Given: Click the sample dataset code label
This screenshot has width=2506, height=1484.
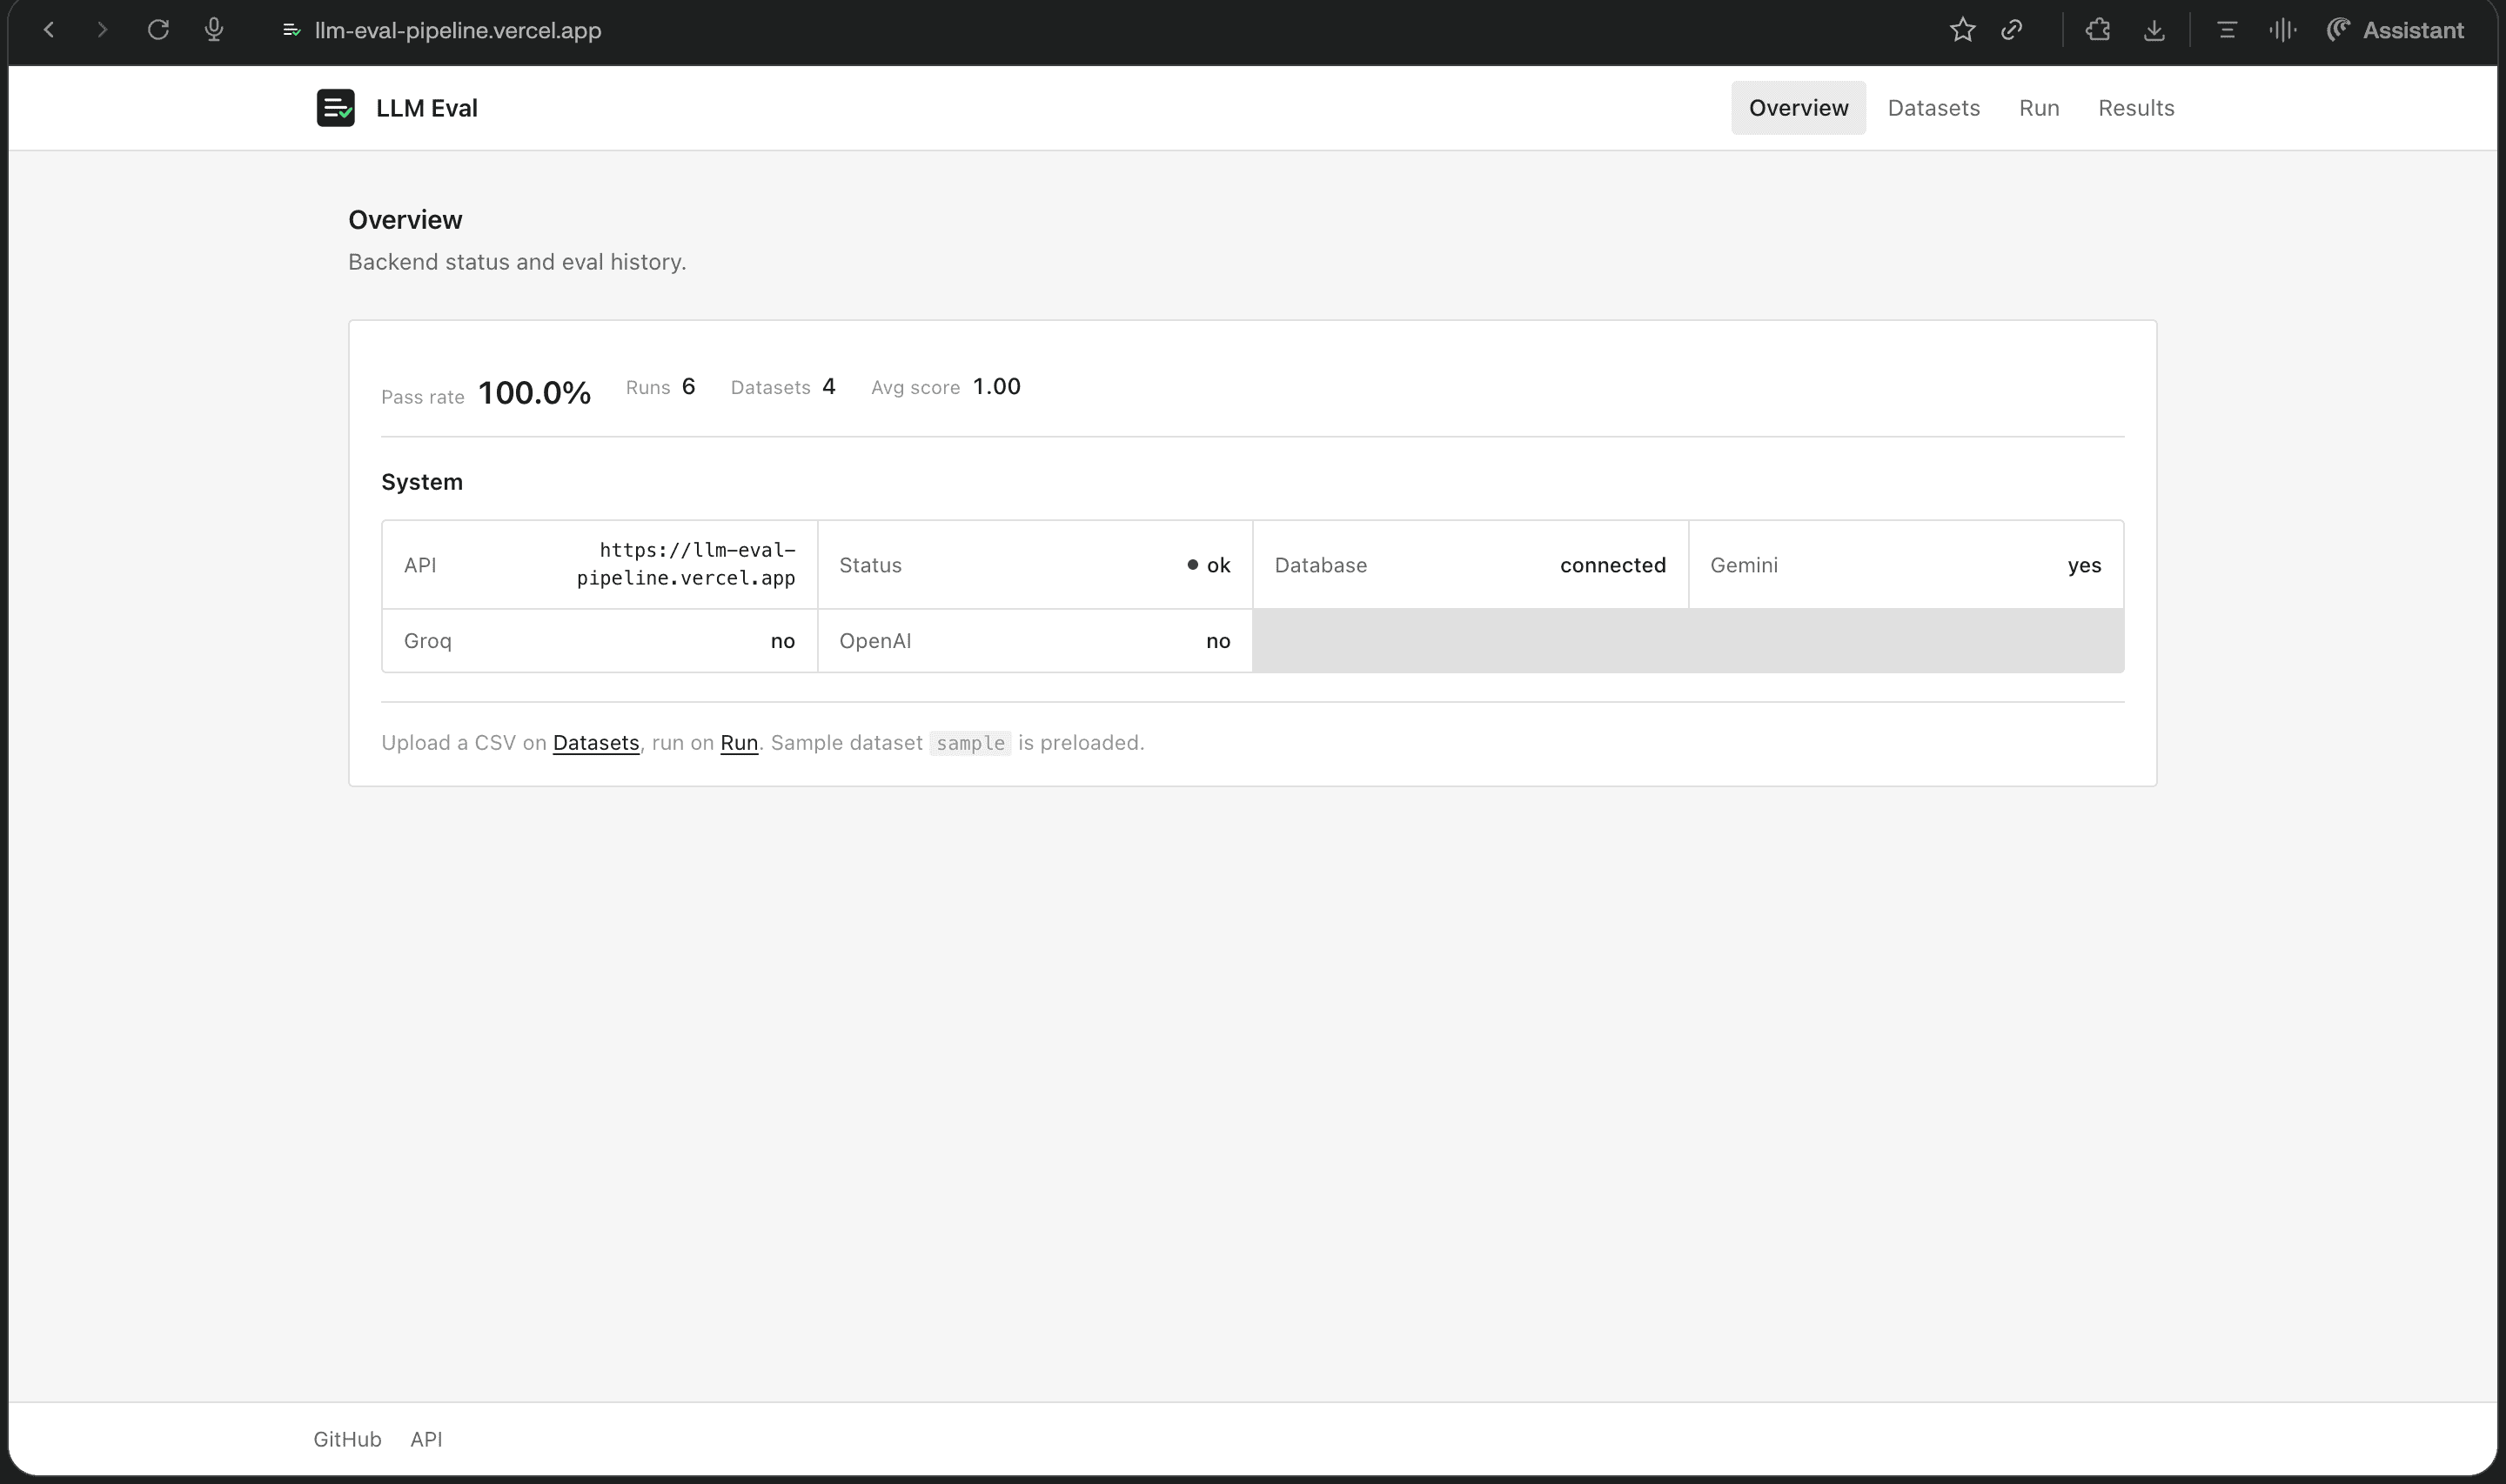Looking at the screenshot, I should [x=970, y=743].
